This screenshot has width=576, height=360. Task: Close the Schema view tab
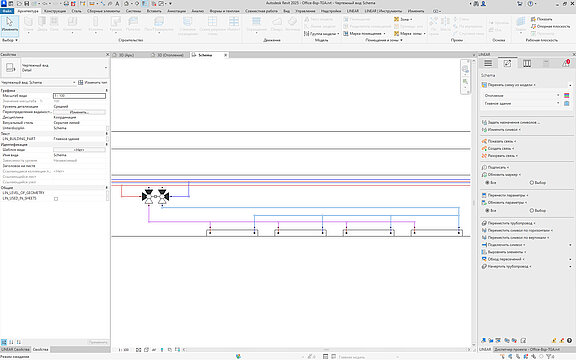[226, 55]
